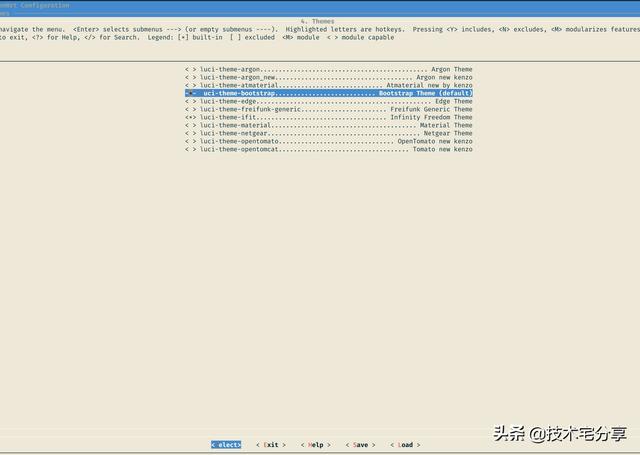Select the luci-theme-material entry name

236,125
